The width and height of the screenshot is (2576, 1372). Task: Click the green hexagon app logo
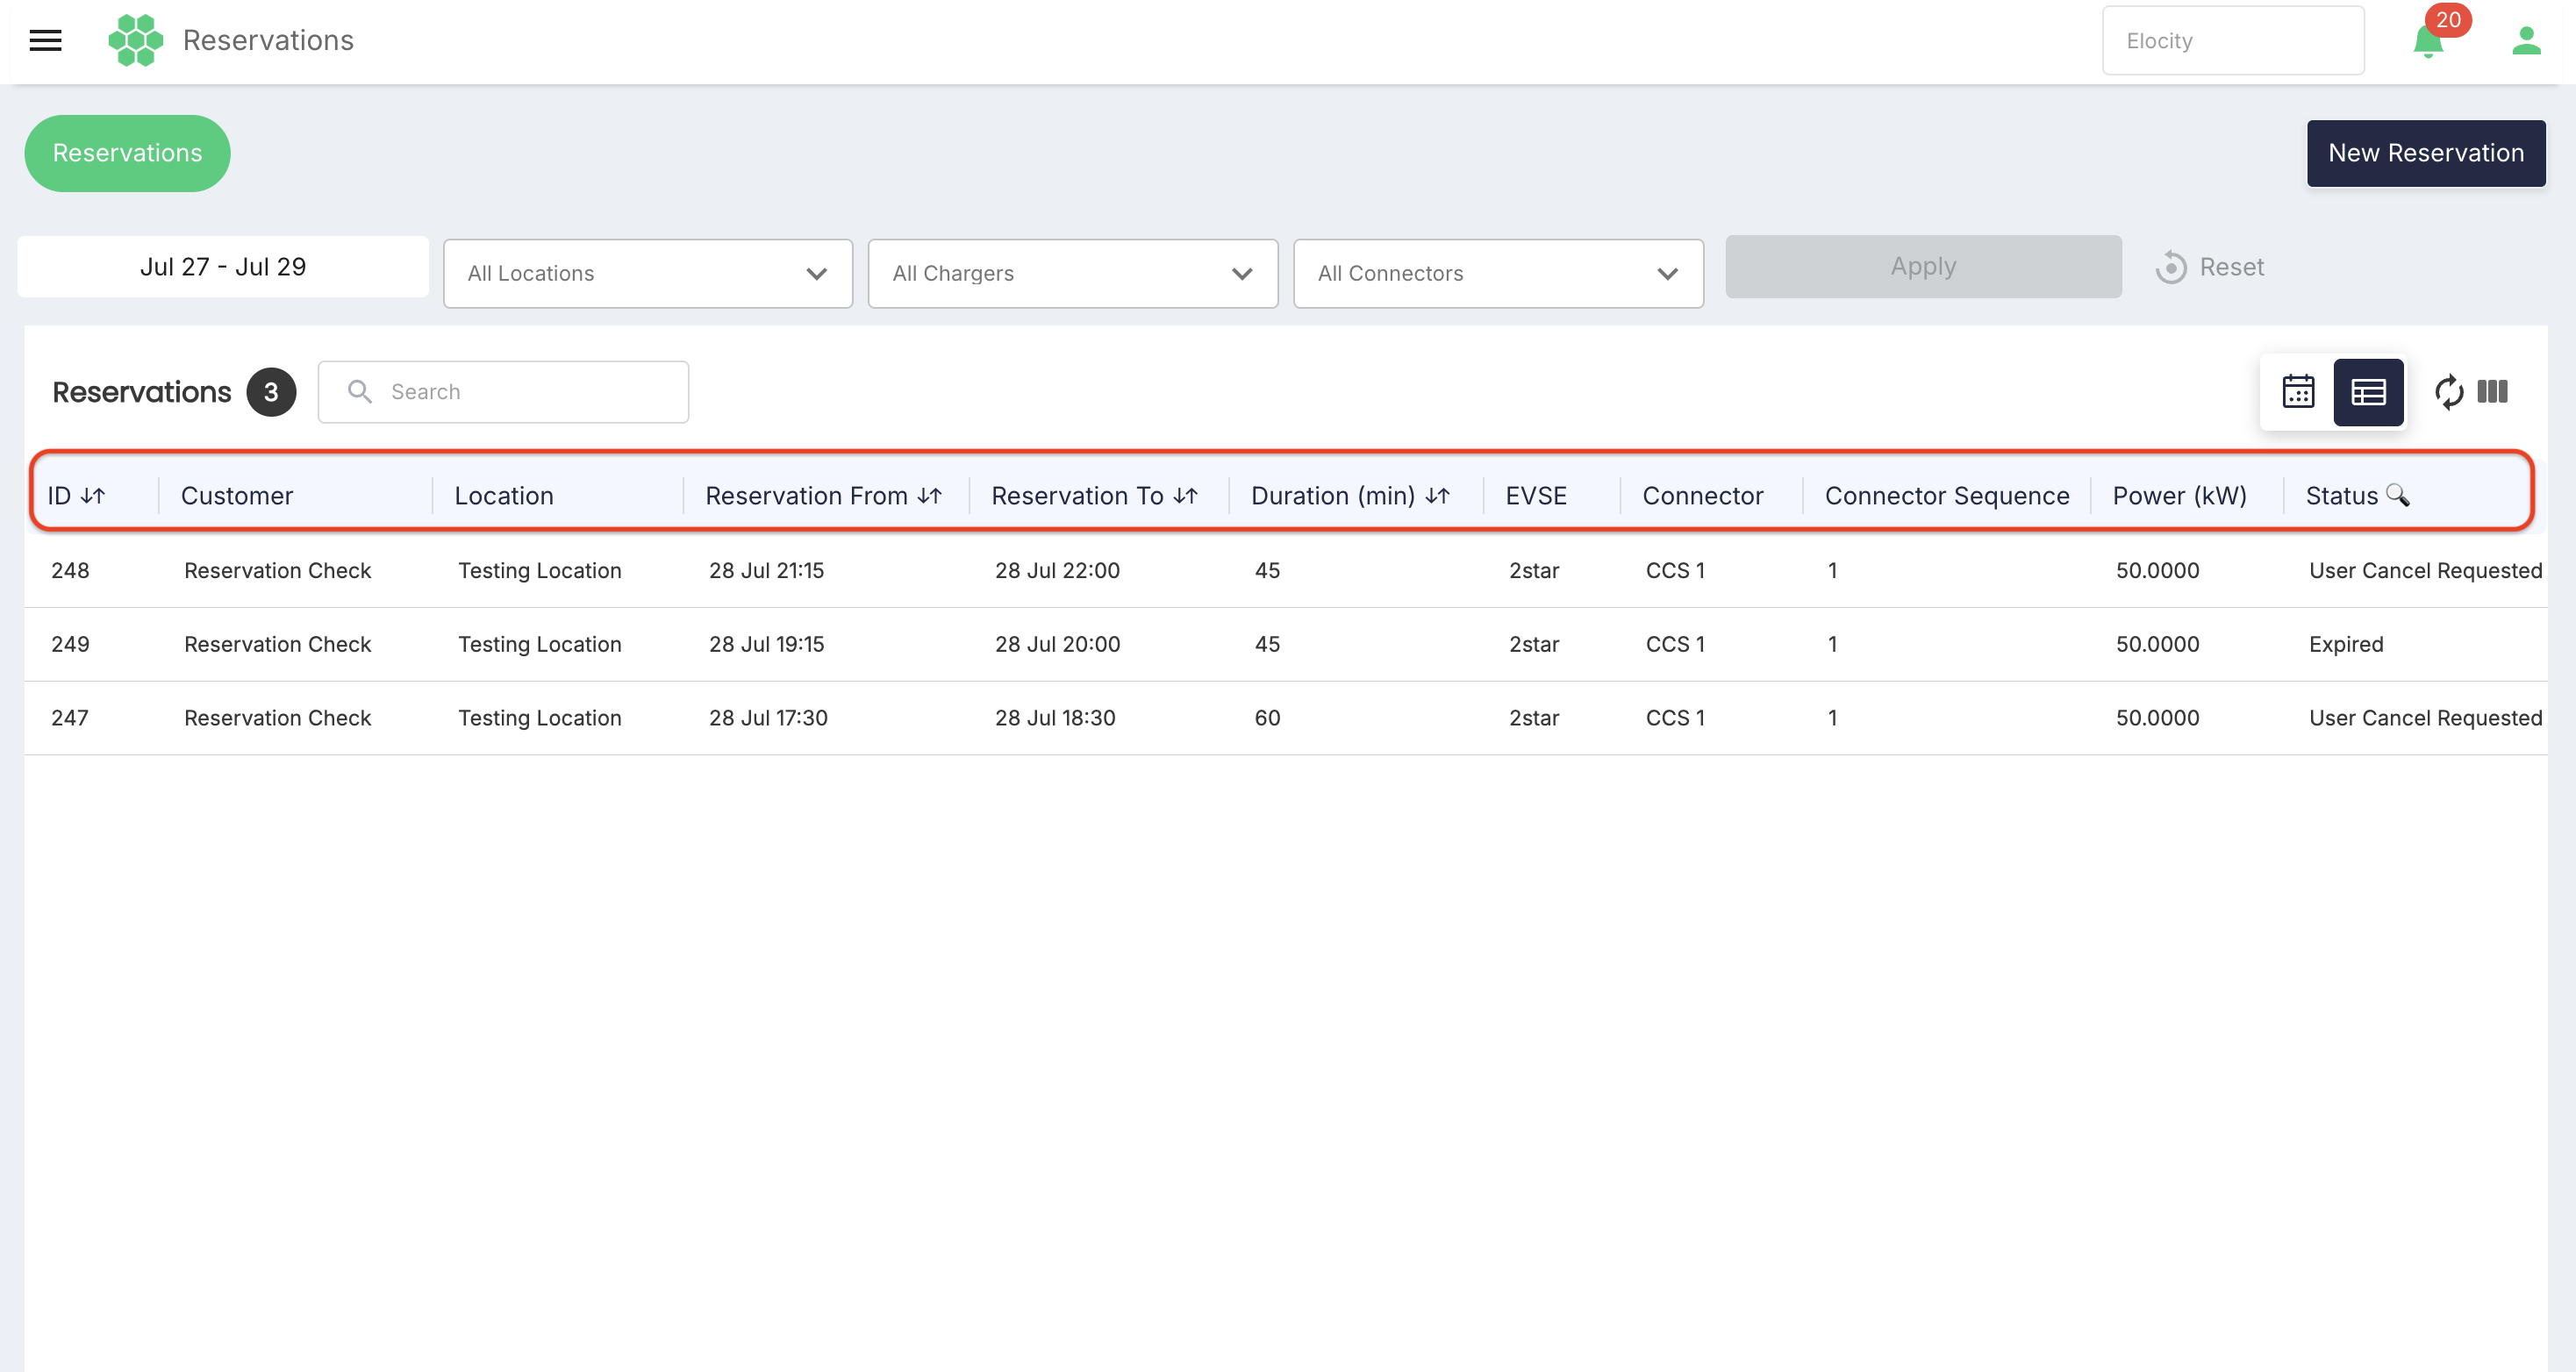pyautogui.click(x=135, y=40)
